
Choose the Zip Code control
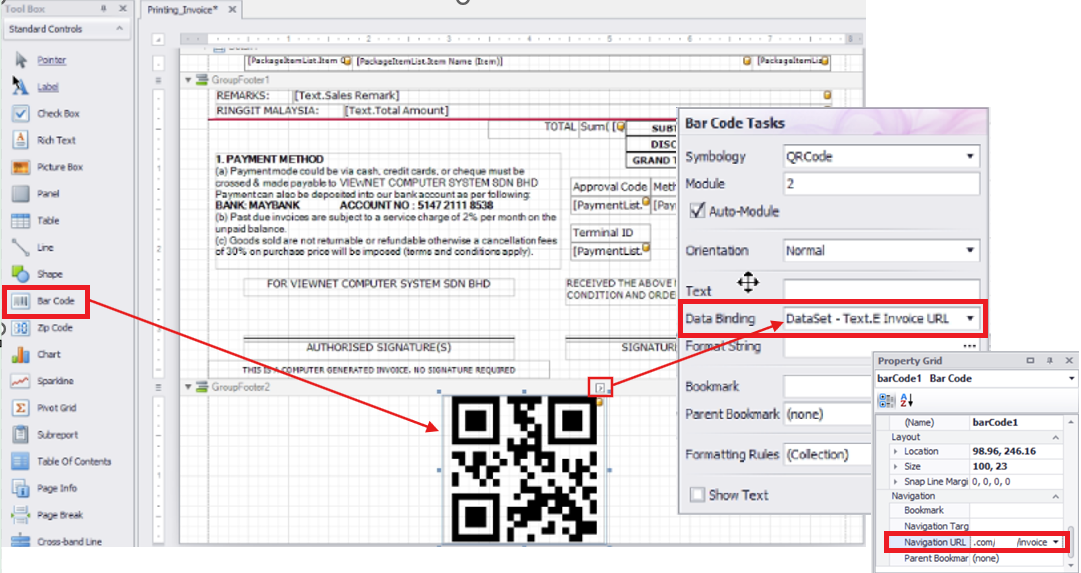[x=54, y=328]
